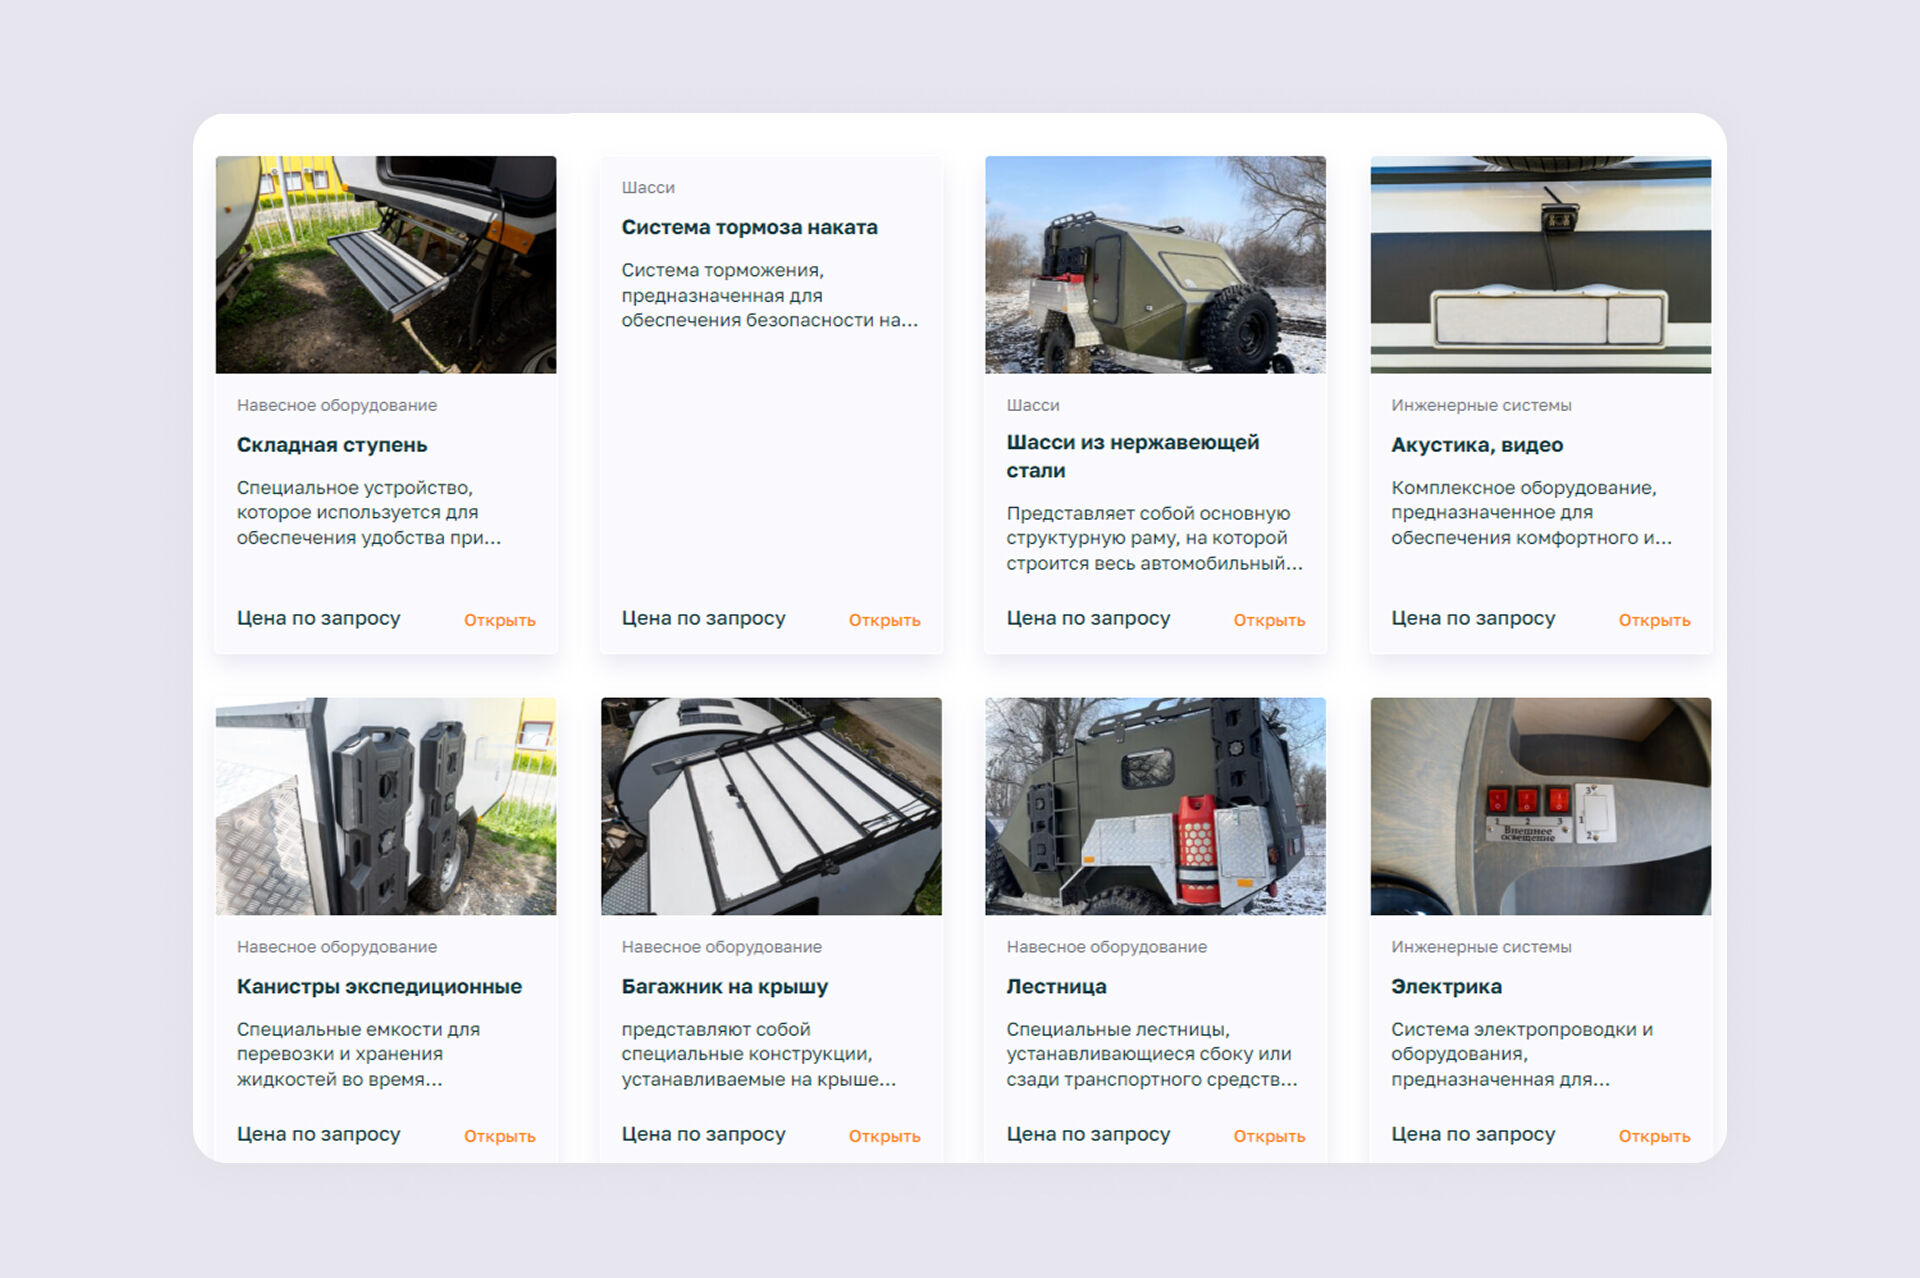Click Открыть under Канистры экспедиционные

499,1136
